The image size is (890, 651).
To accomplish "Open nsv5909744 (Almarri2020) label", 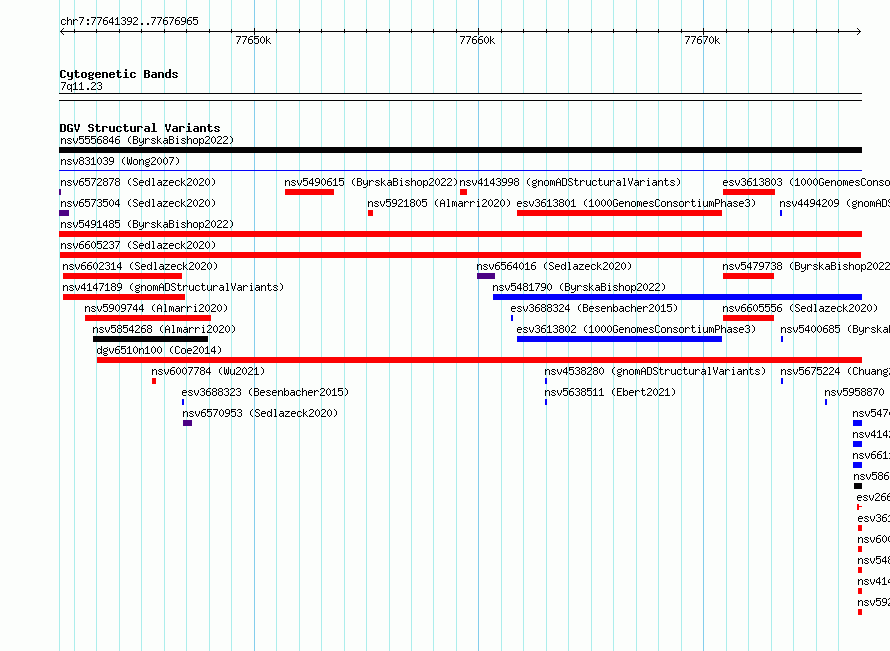I will pyautogui.click(x=156, y=308).
